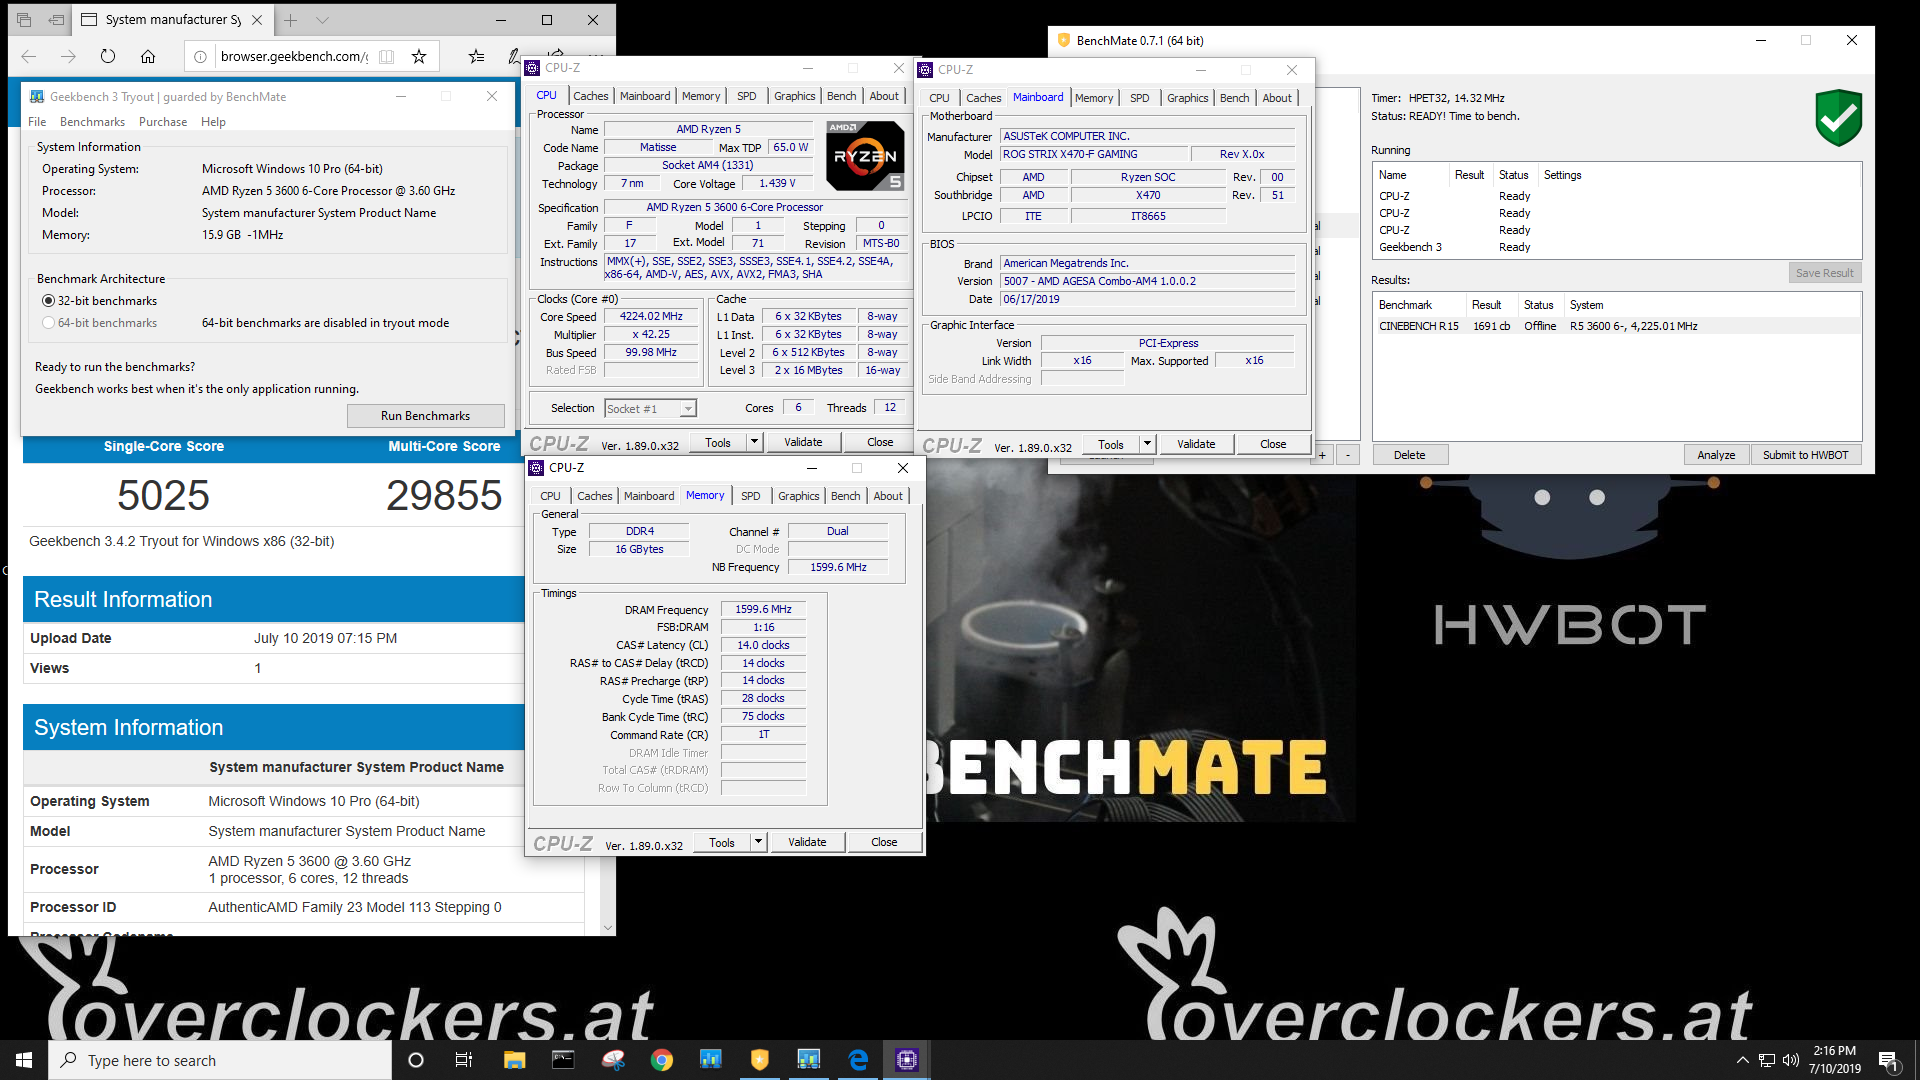Click Save Result in BenchMate
The width and height of the screenshot is (1920, 1080).
[1824, 273]
